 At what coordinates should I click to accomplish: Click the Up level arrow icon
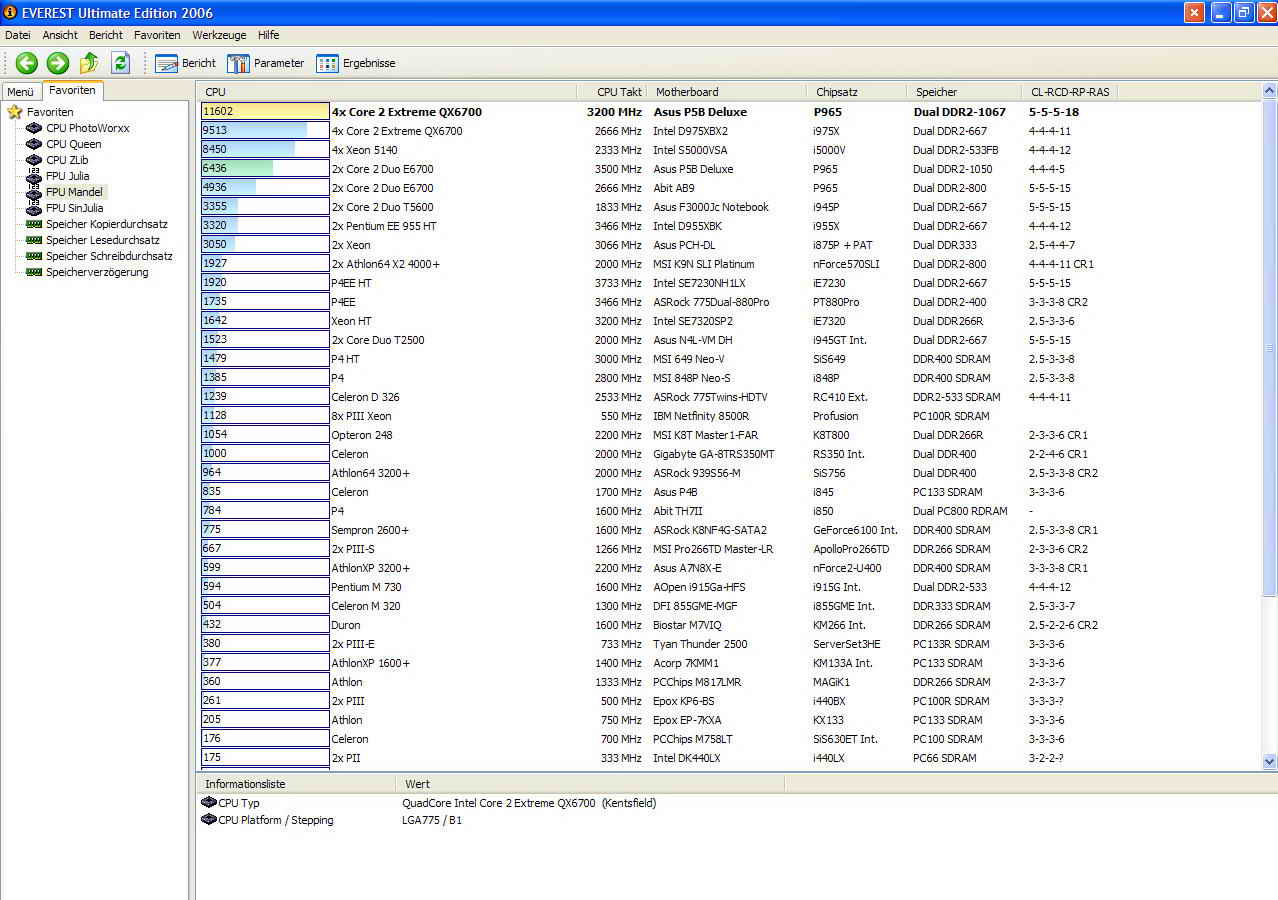(89, 63)
